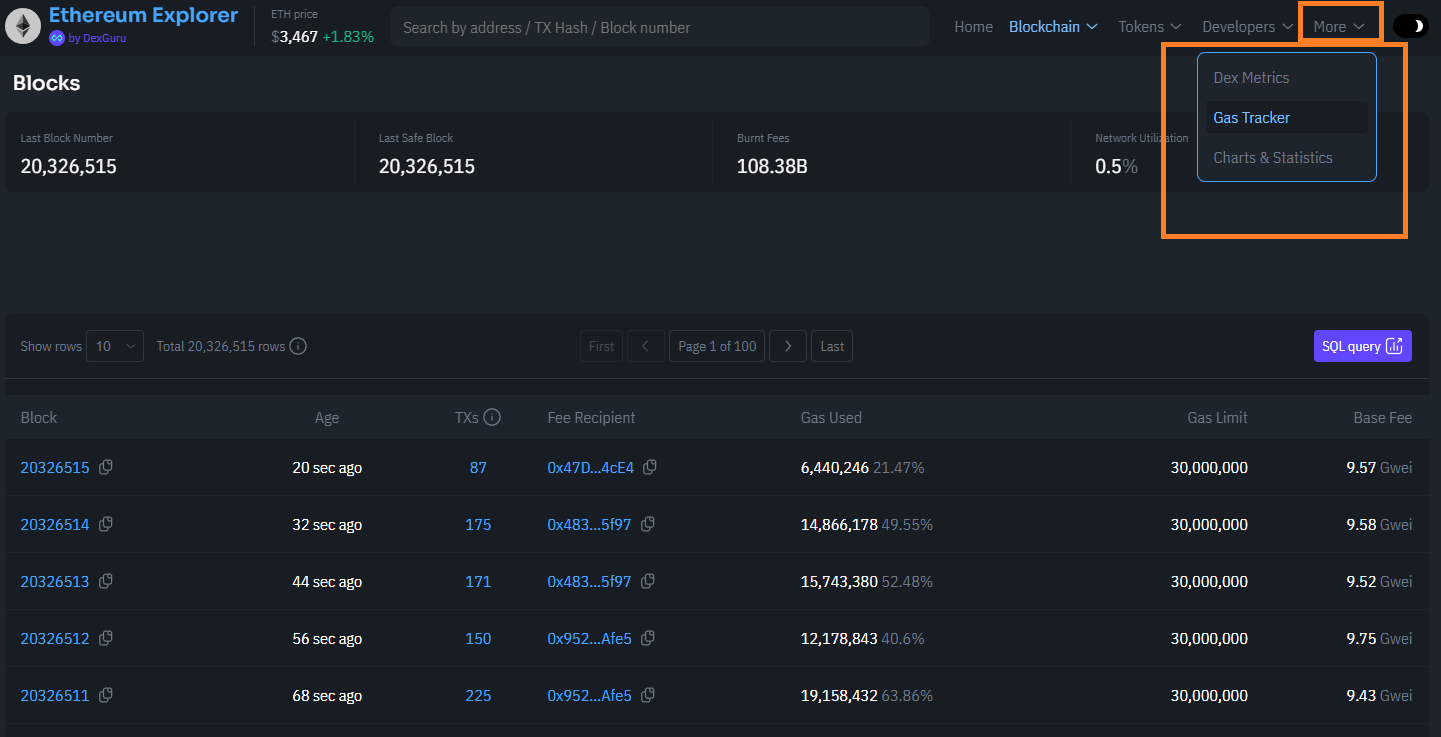This screenshot has height=737, width=1441.
Task: Click info icon beside total rows count
Action: [298, 346]
